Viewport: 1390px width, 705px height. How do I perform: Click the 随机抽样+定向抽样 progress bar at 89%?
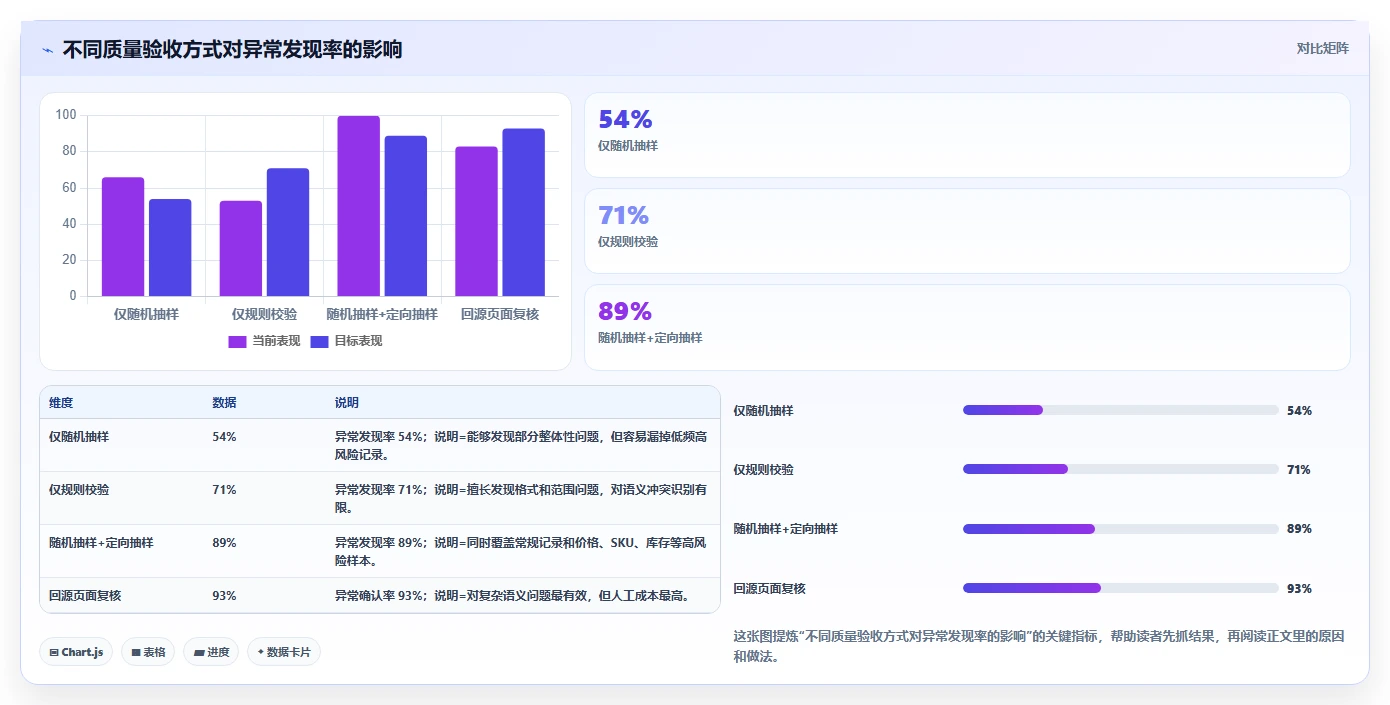(x=1121, y=529)
